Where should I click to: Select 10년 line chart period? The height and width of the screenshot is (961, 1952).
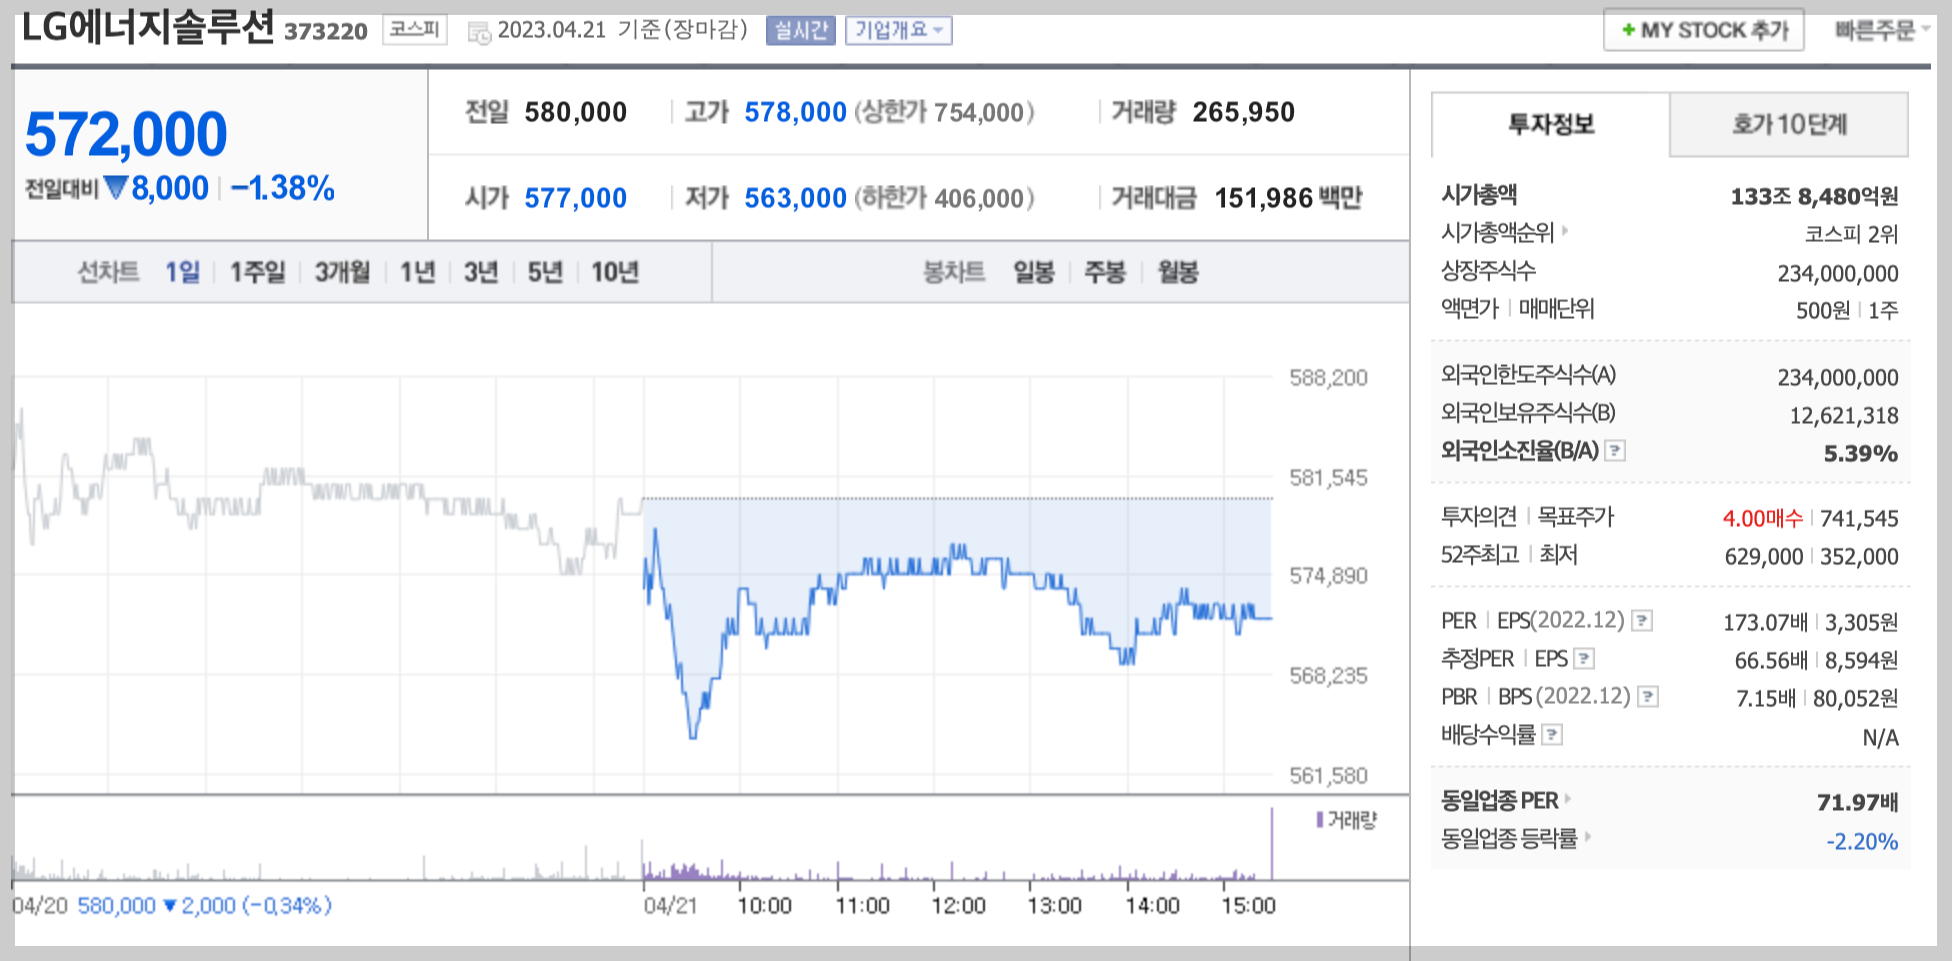pyautogui.click(x=615, y=272)
